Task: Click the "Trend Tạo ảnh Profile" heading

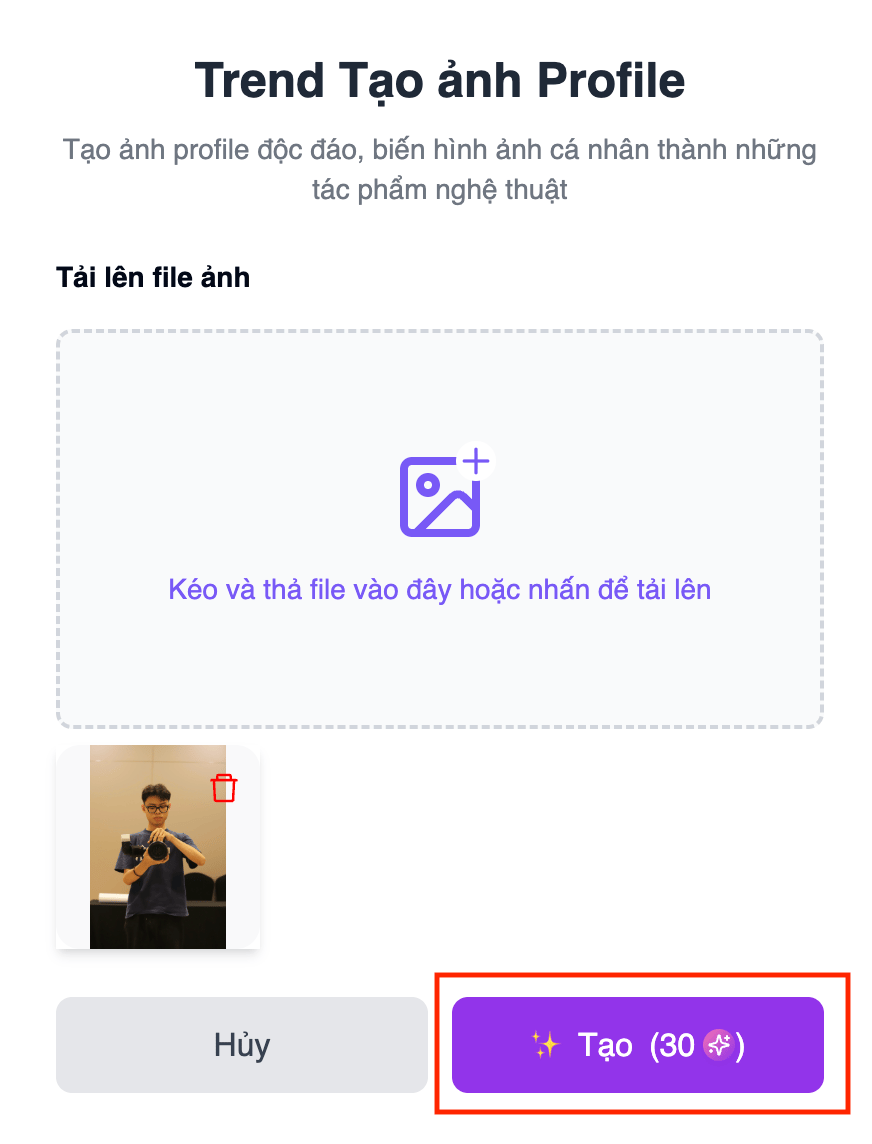Action: pyautogui.click(x=439, y=80)
